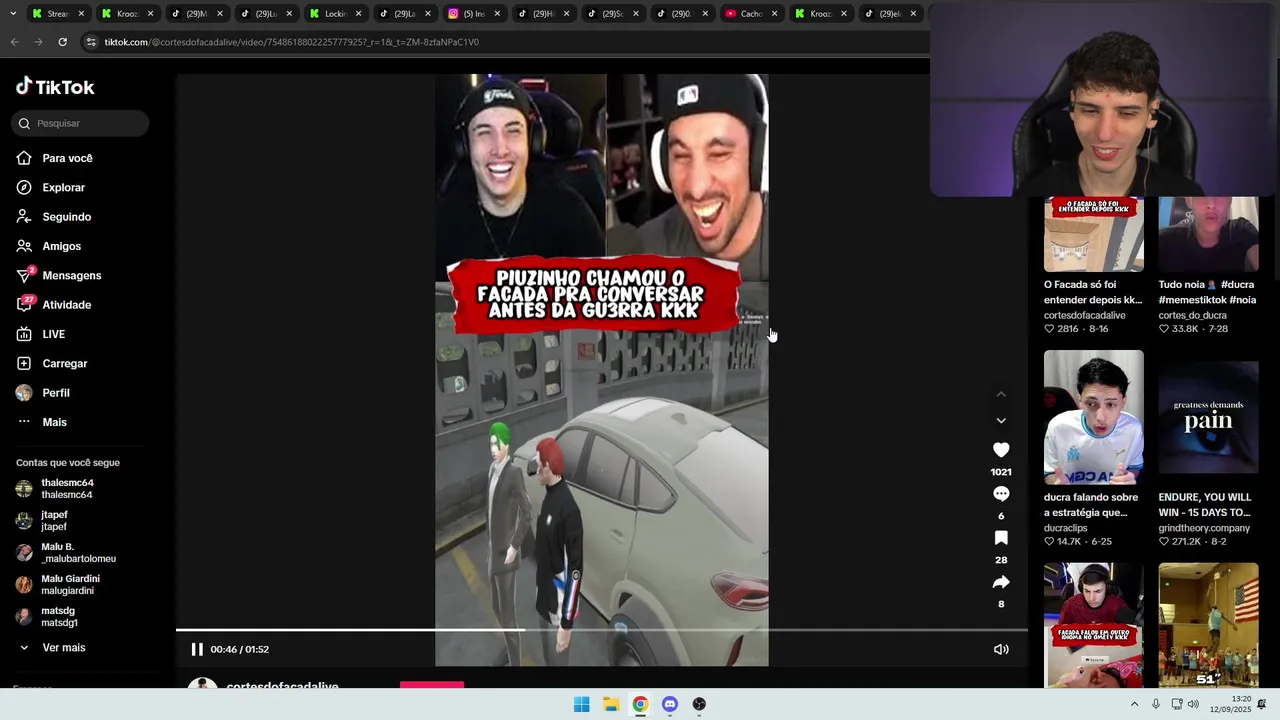Click the browser back arrow
The image size is (1280, 720).
tap(14, 42)
